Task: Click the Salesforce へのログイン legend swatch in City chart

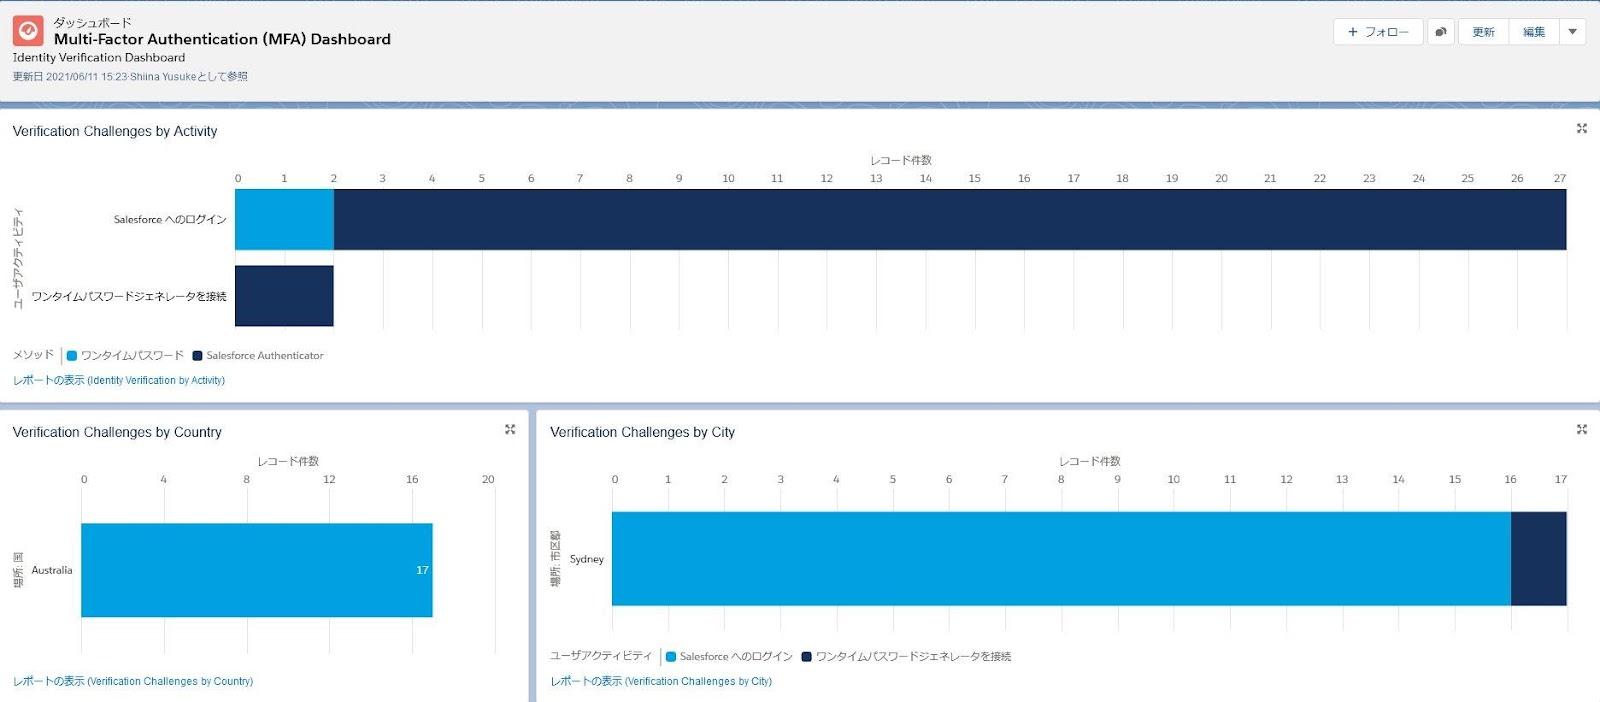Action: [x=671, y=657]
